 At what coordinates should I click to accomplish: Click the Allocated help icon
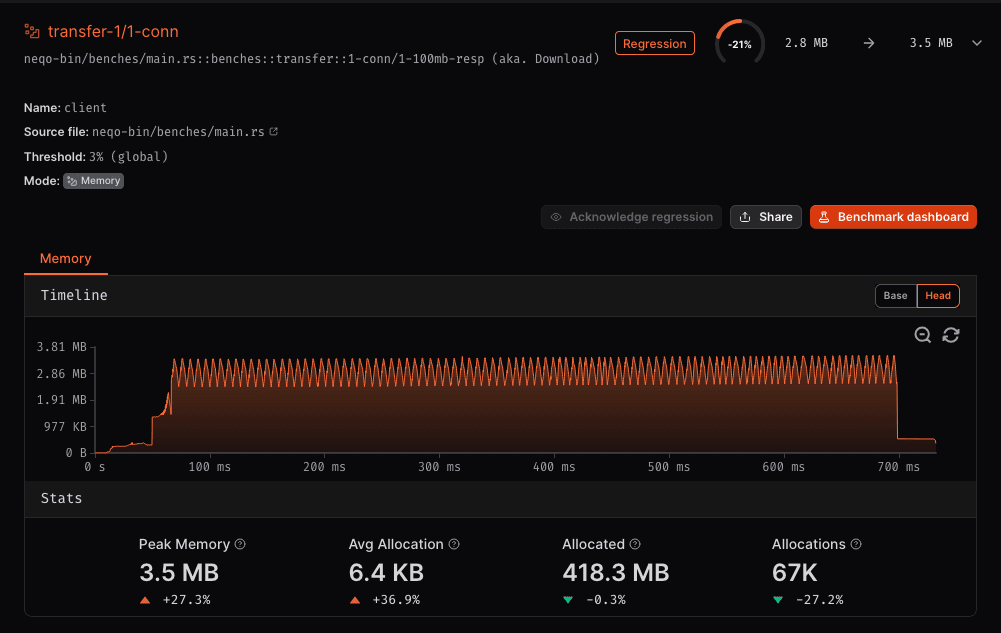point(634,544)
